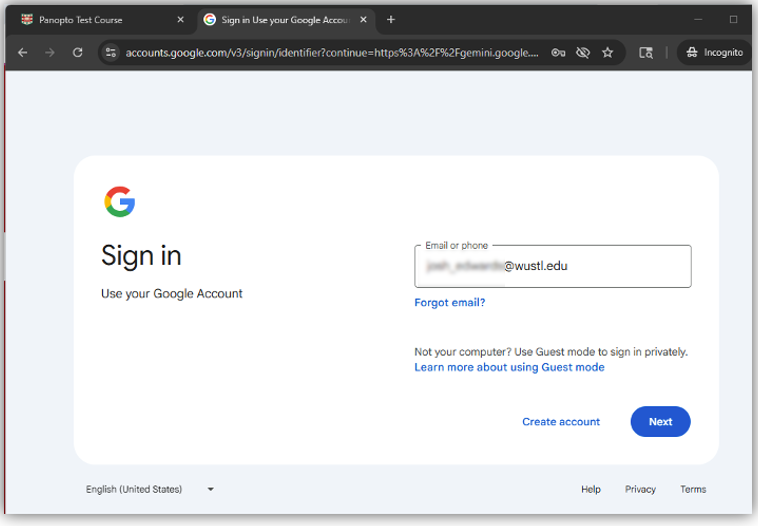
Task: Click the password key icon in address bar
Action: 559,52
